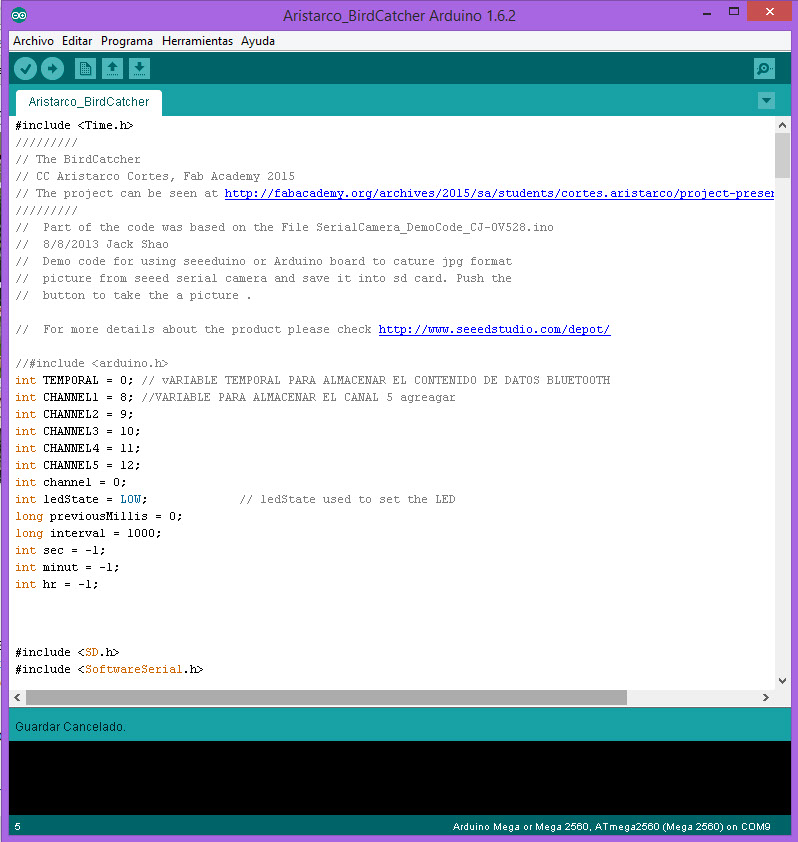
Task: Click the '#include <SD.h>' line
Action: pos(67,652)
